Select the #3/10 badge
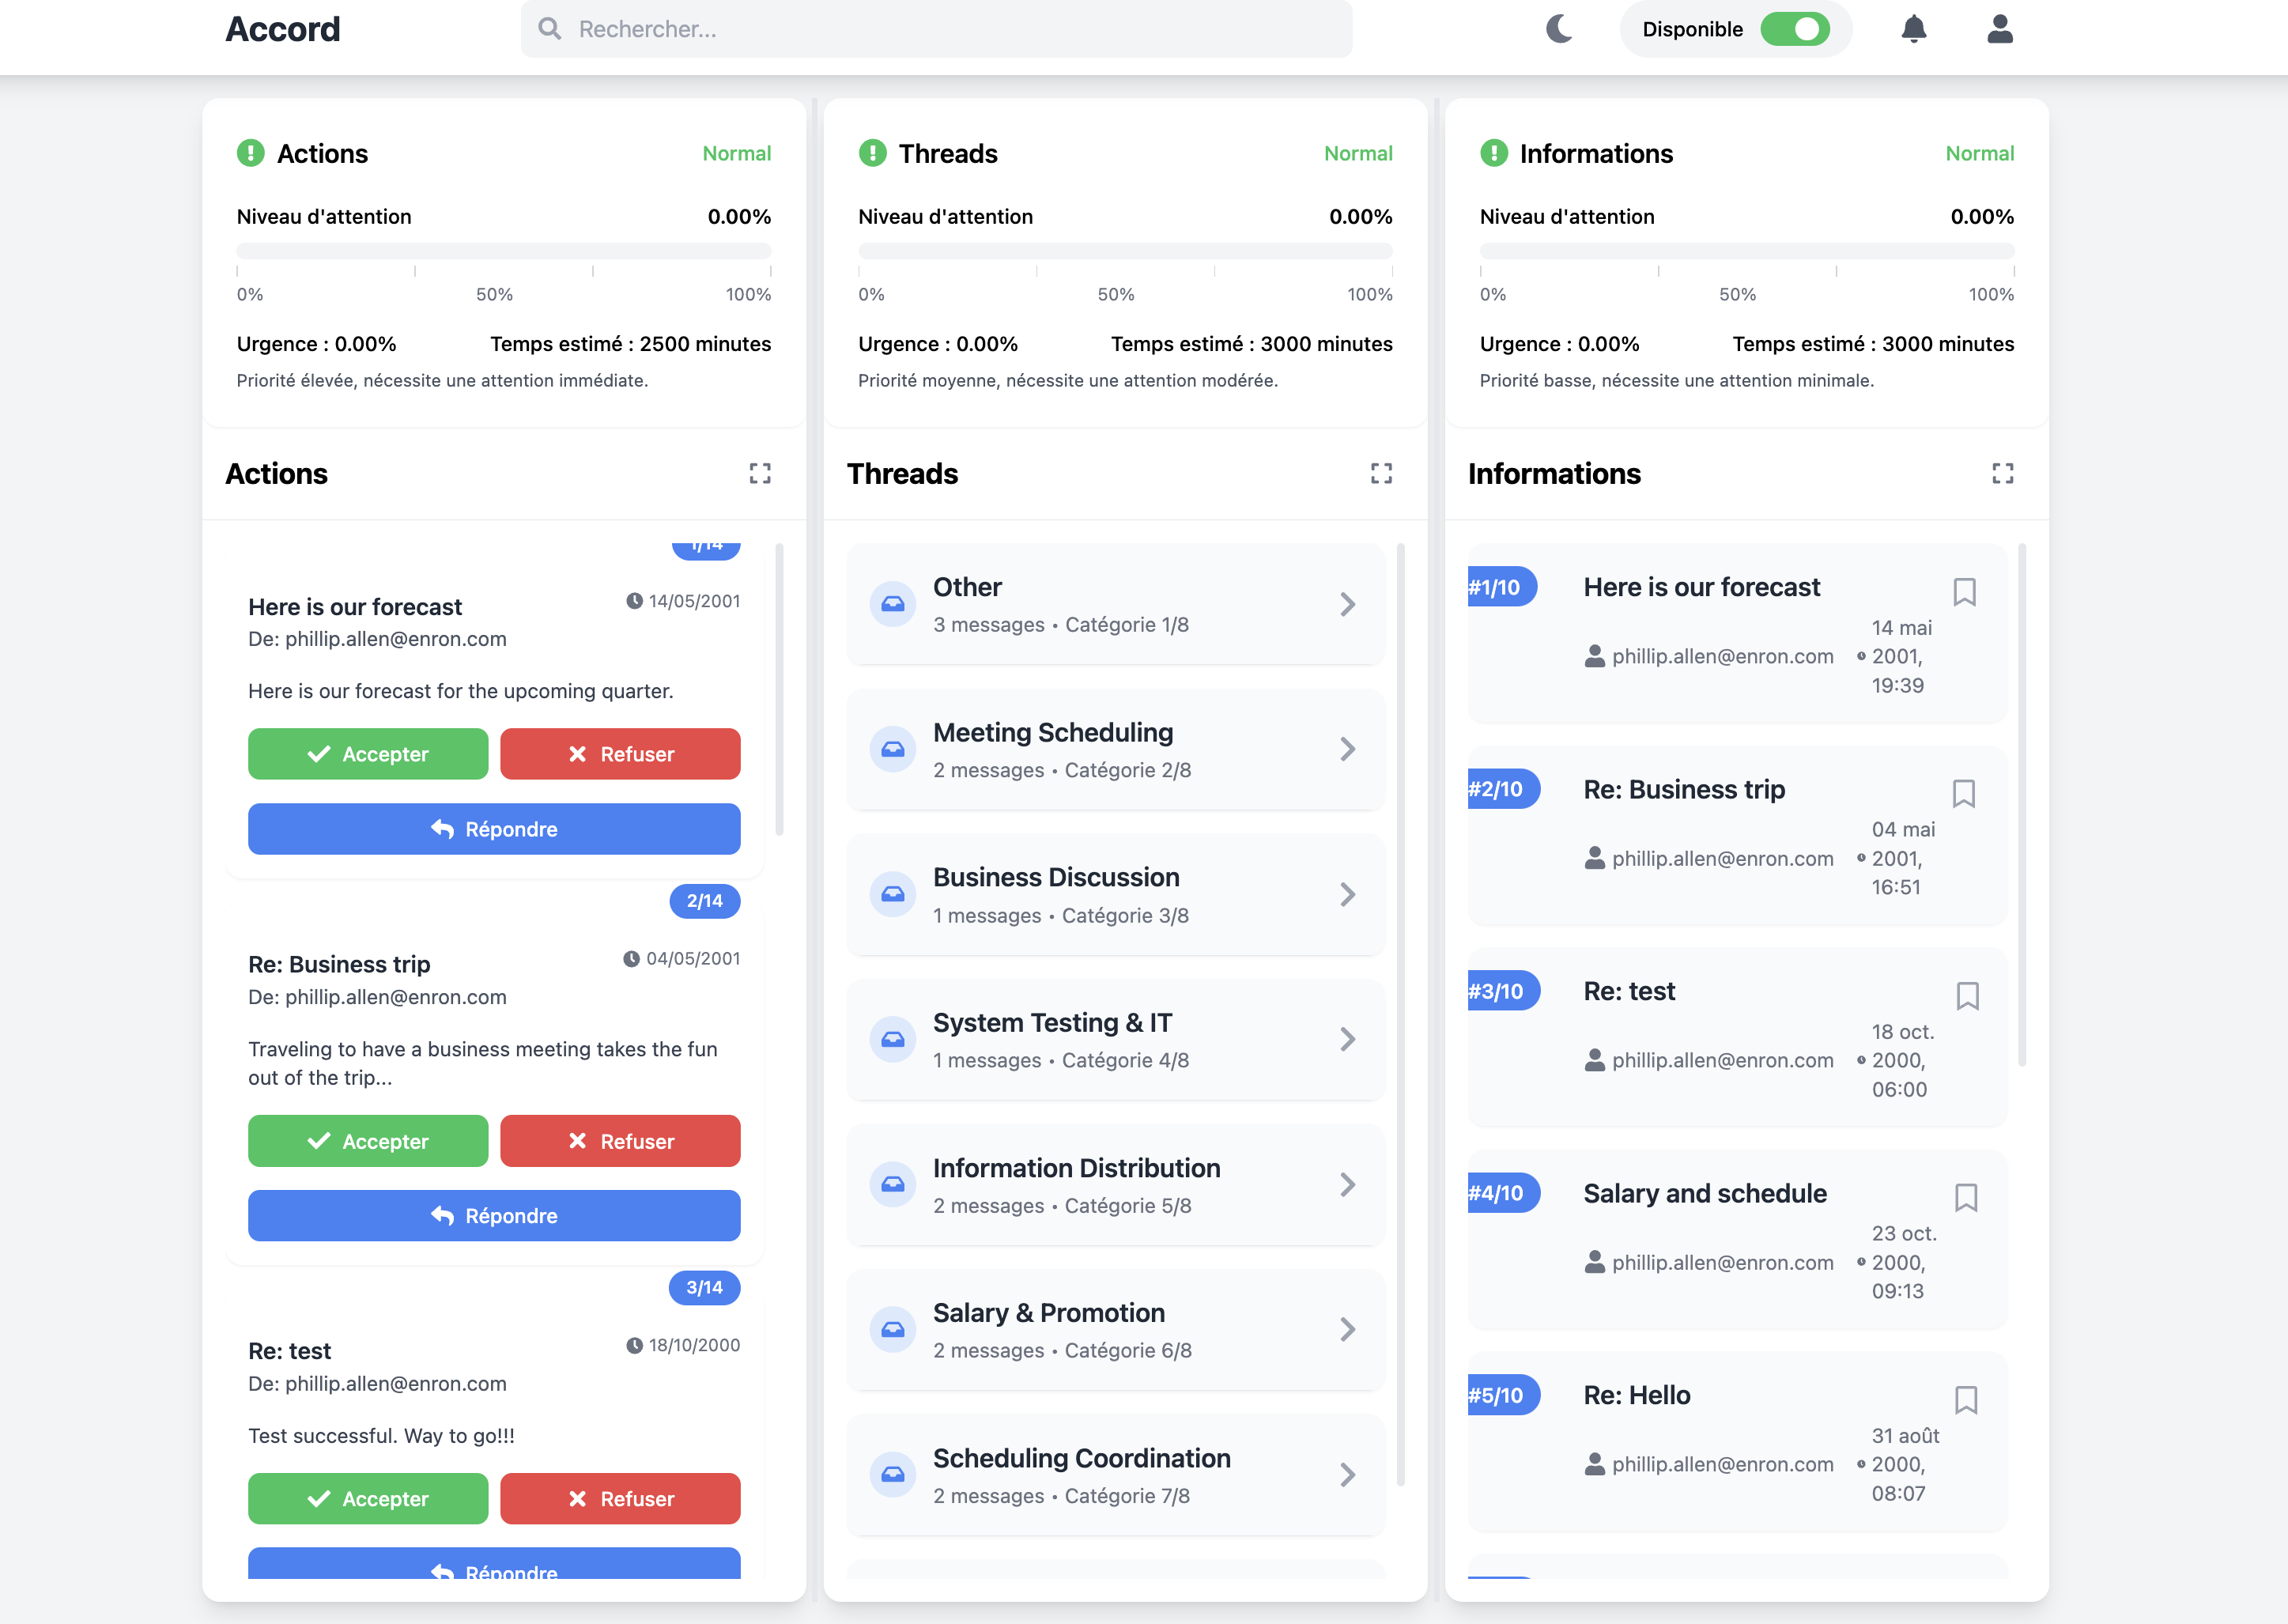This screenshot has height=1624, width=2288. pyautogui.click(x=1503, y=991)
